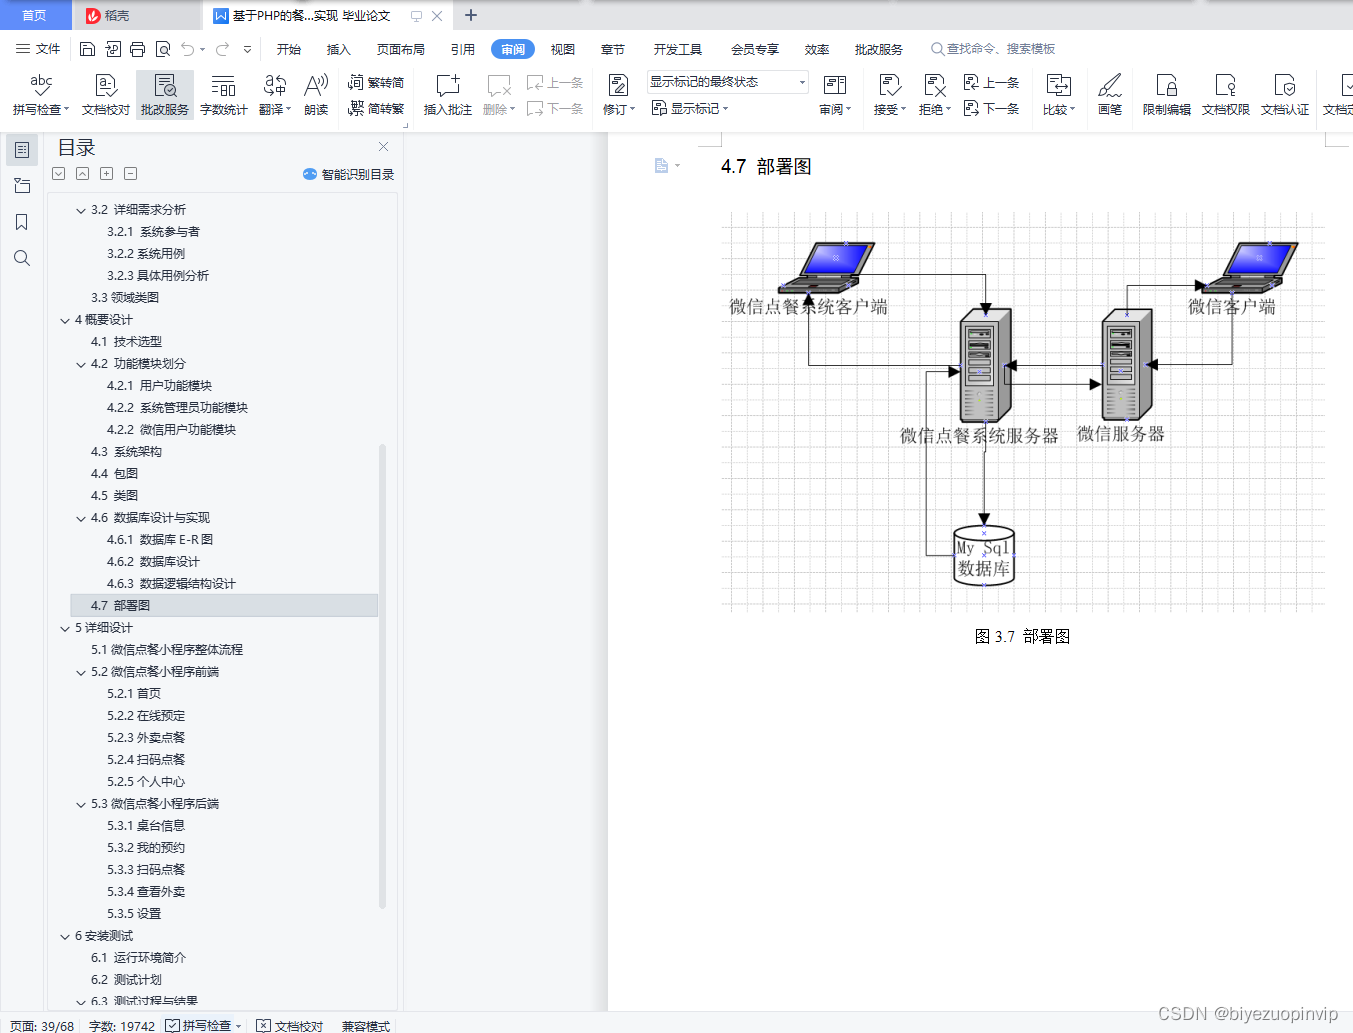Jump to 5.2.4 扫码点餐 heading

click(146, 760)
